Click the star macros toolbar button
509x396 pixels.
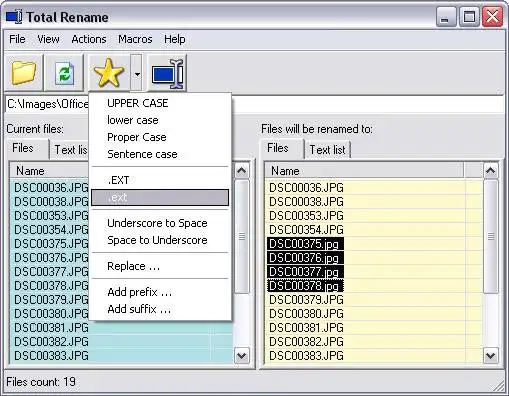109,72
